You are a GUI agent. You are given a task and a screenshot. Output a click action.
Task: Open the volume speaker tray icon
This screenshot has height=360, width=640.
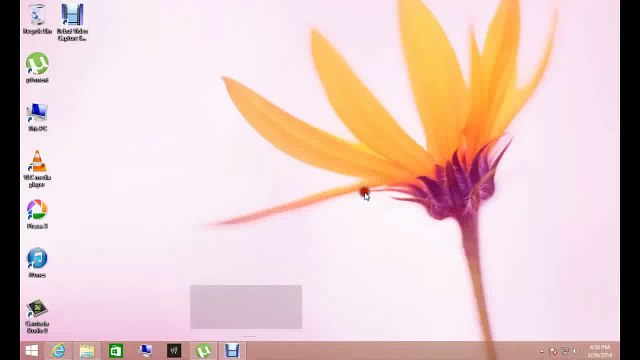point(575,351)
